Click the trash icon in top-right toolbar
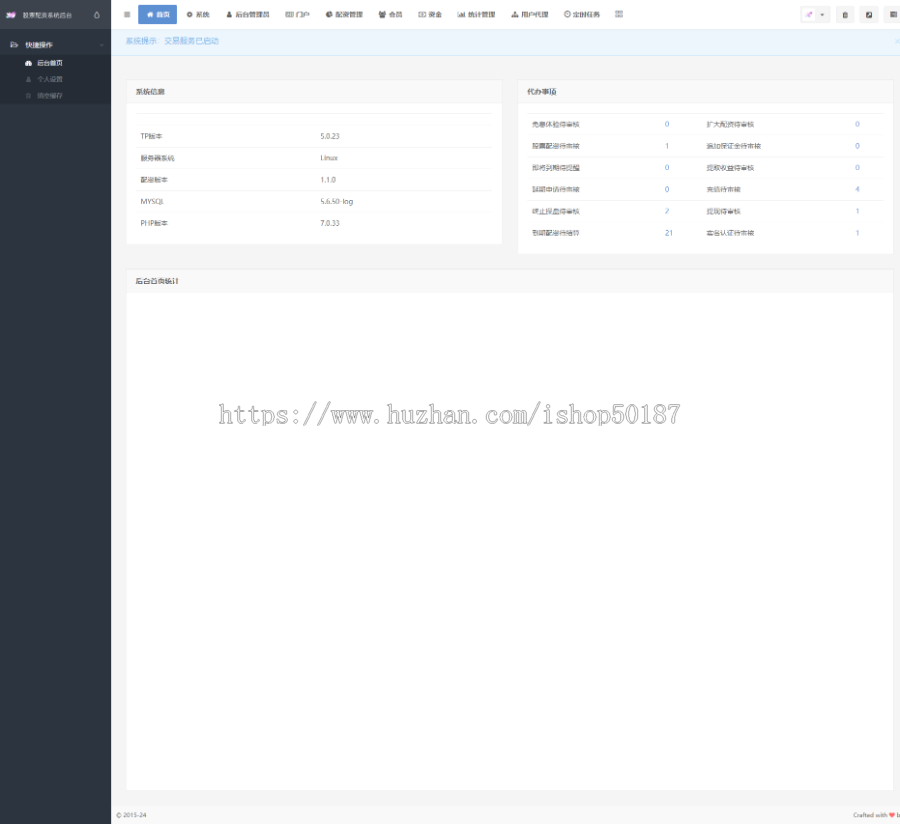Image resolution: width=900 pixels, height=824 pixels. pyautogui.click(x=845, y=15)
